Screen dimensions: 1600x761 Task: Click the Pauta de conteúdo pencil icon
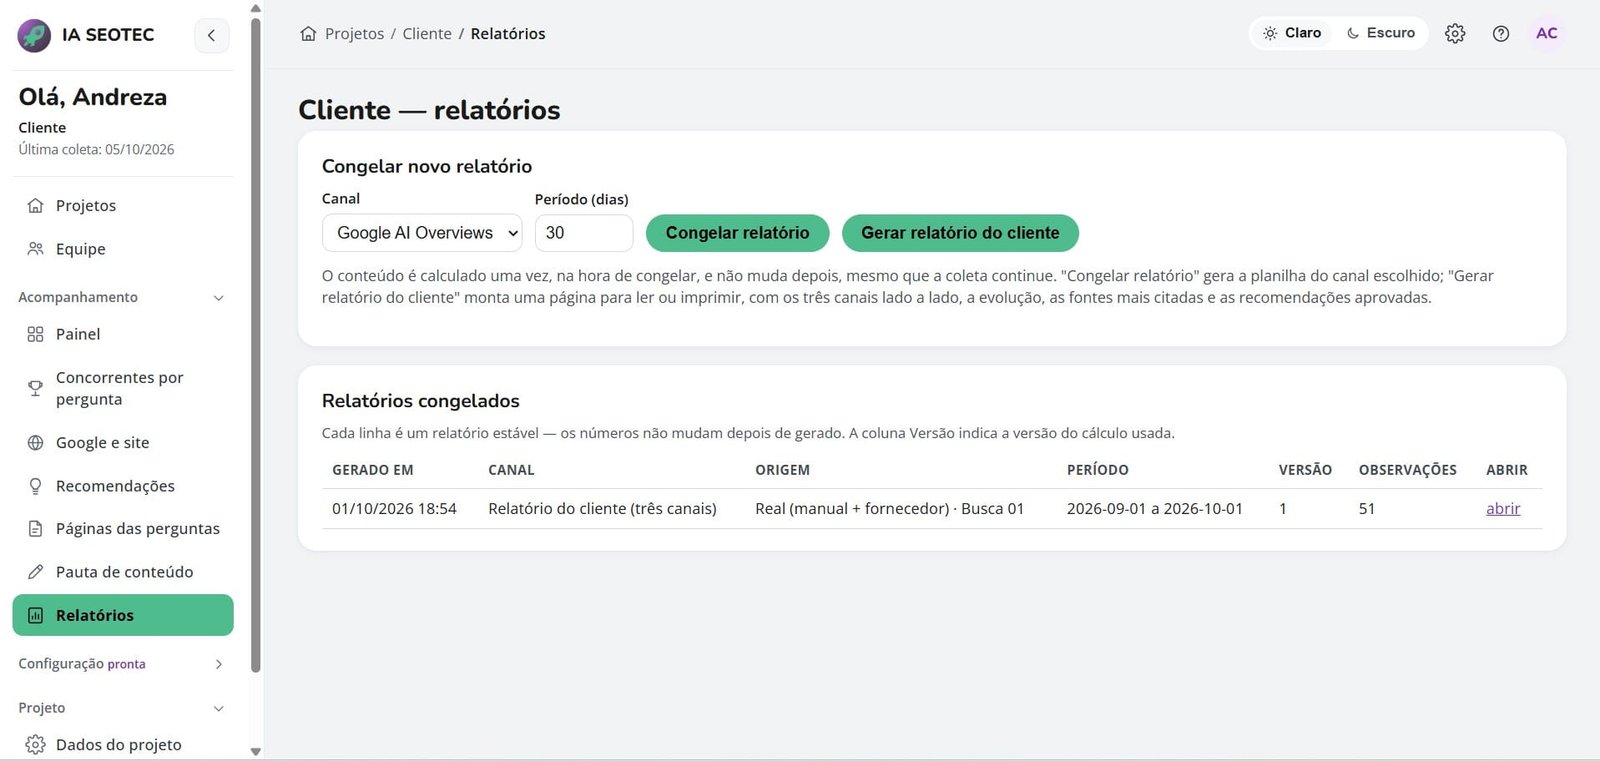pos(35,572)
